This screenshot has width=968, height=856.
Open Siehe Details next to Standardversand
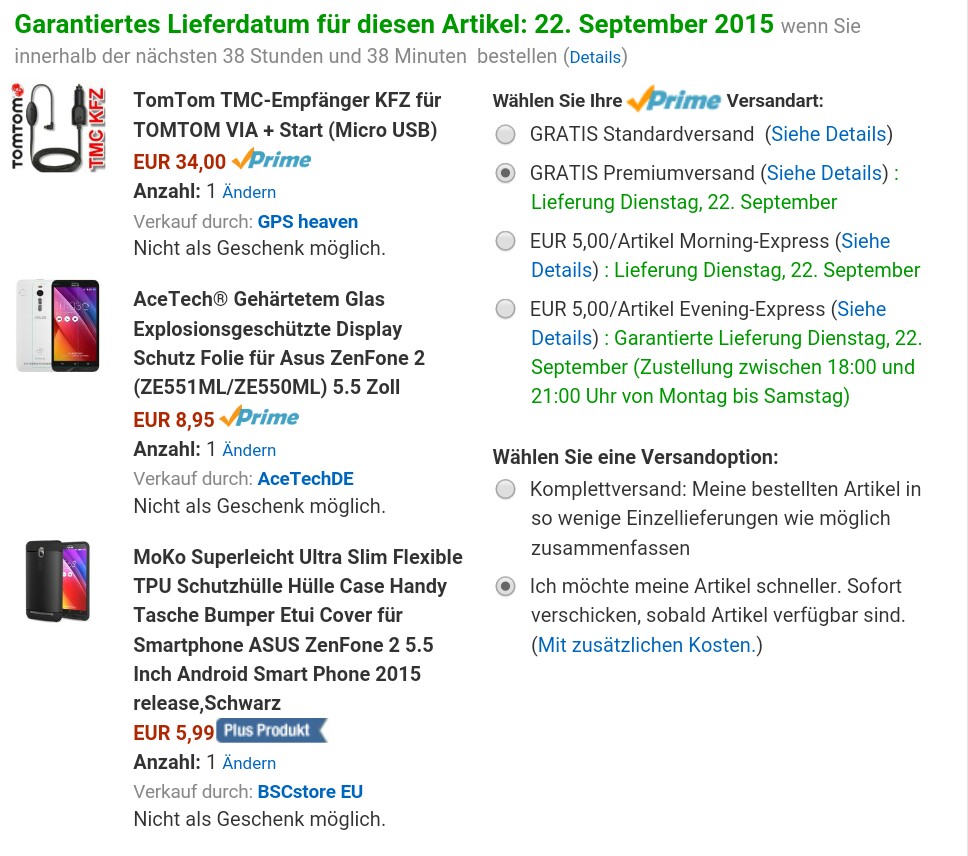click(x=828, y=134)
